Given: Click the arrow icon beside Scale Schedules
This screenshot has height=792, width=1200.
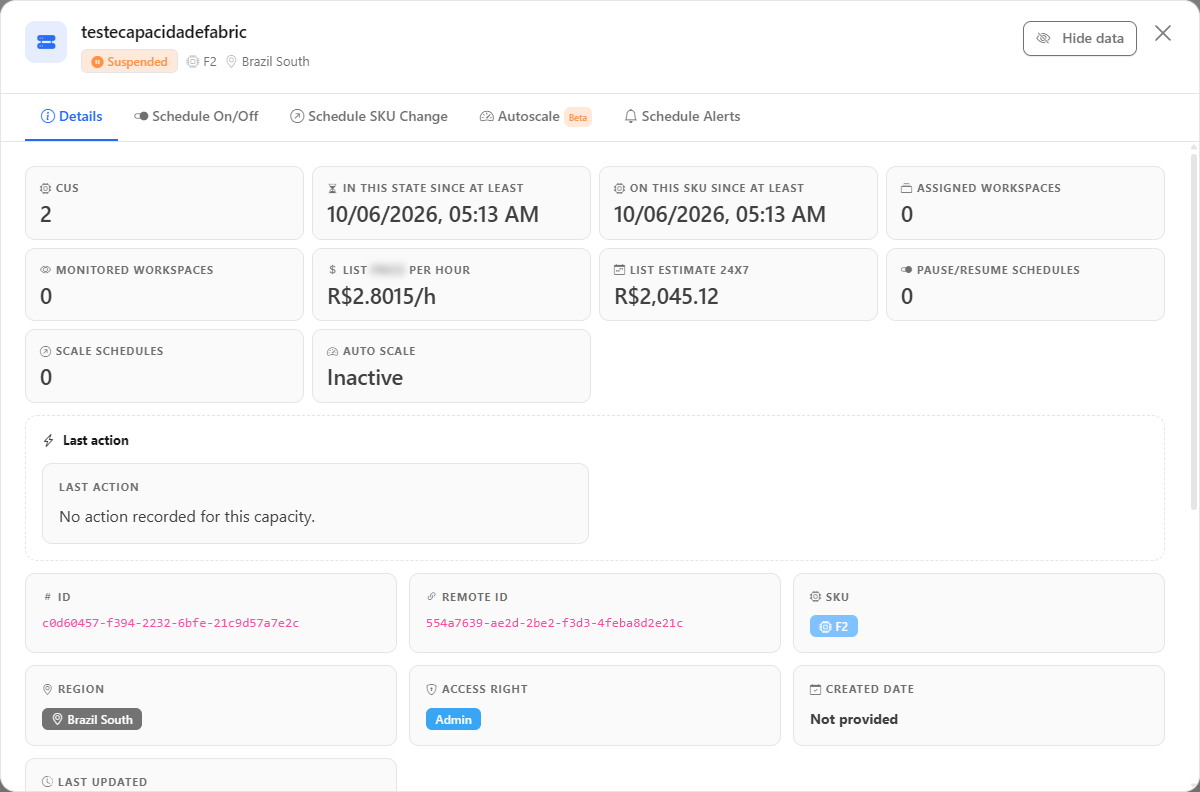Looking at the screenshot, I should [x=45, y=352].
